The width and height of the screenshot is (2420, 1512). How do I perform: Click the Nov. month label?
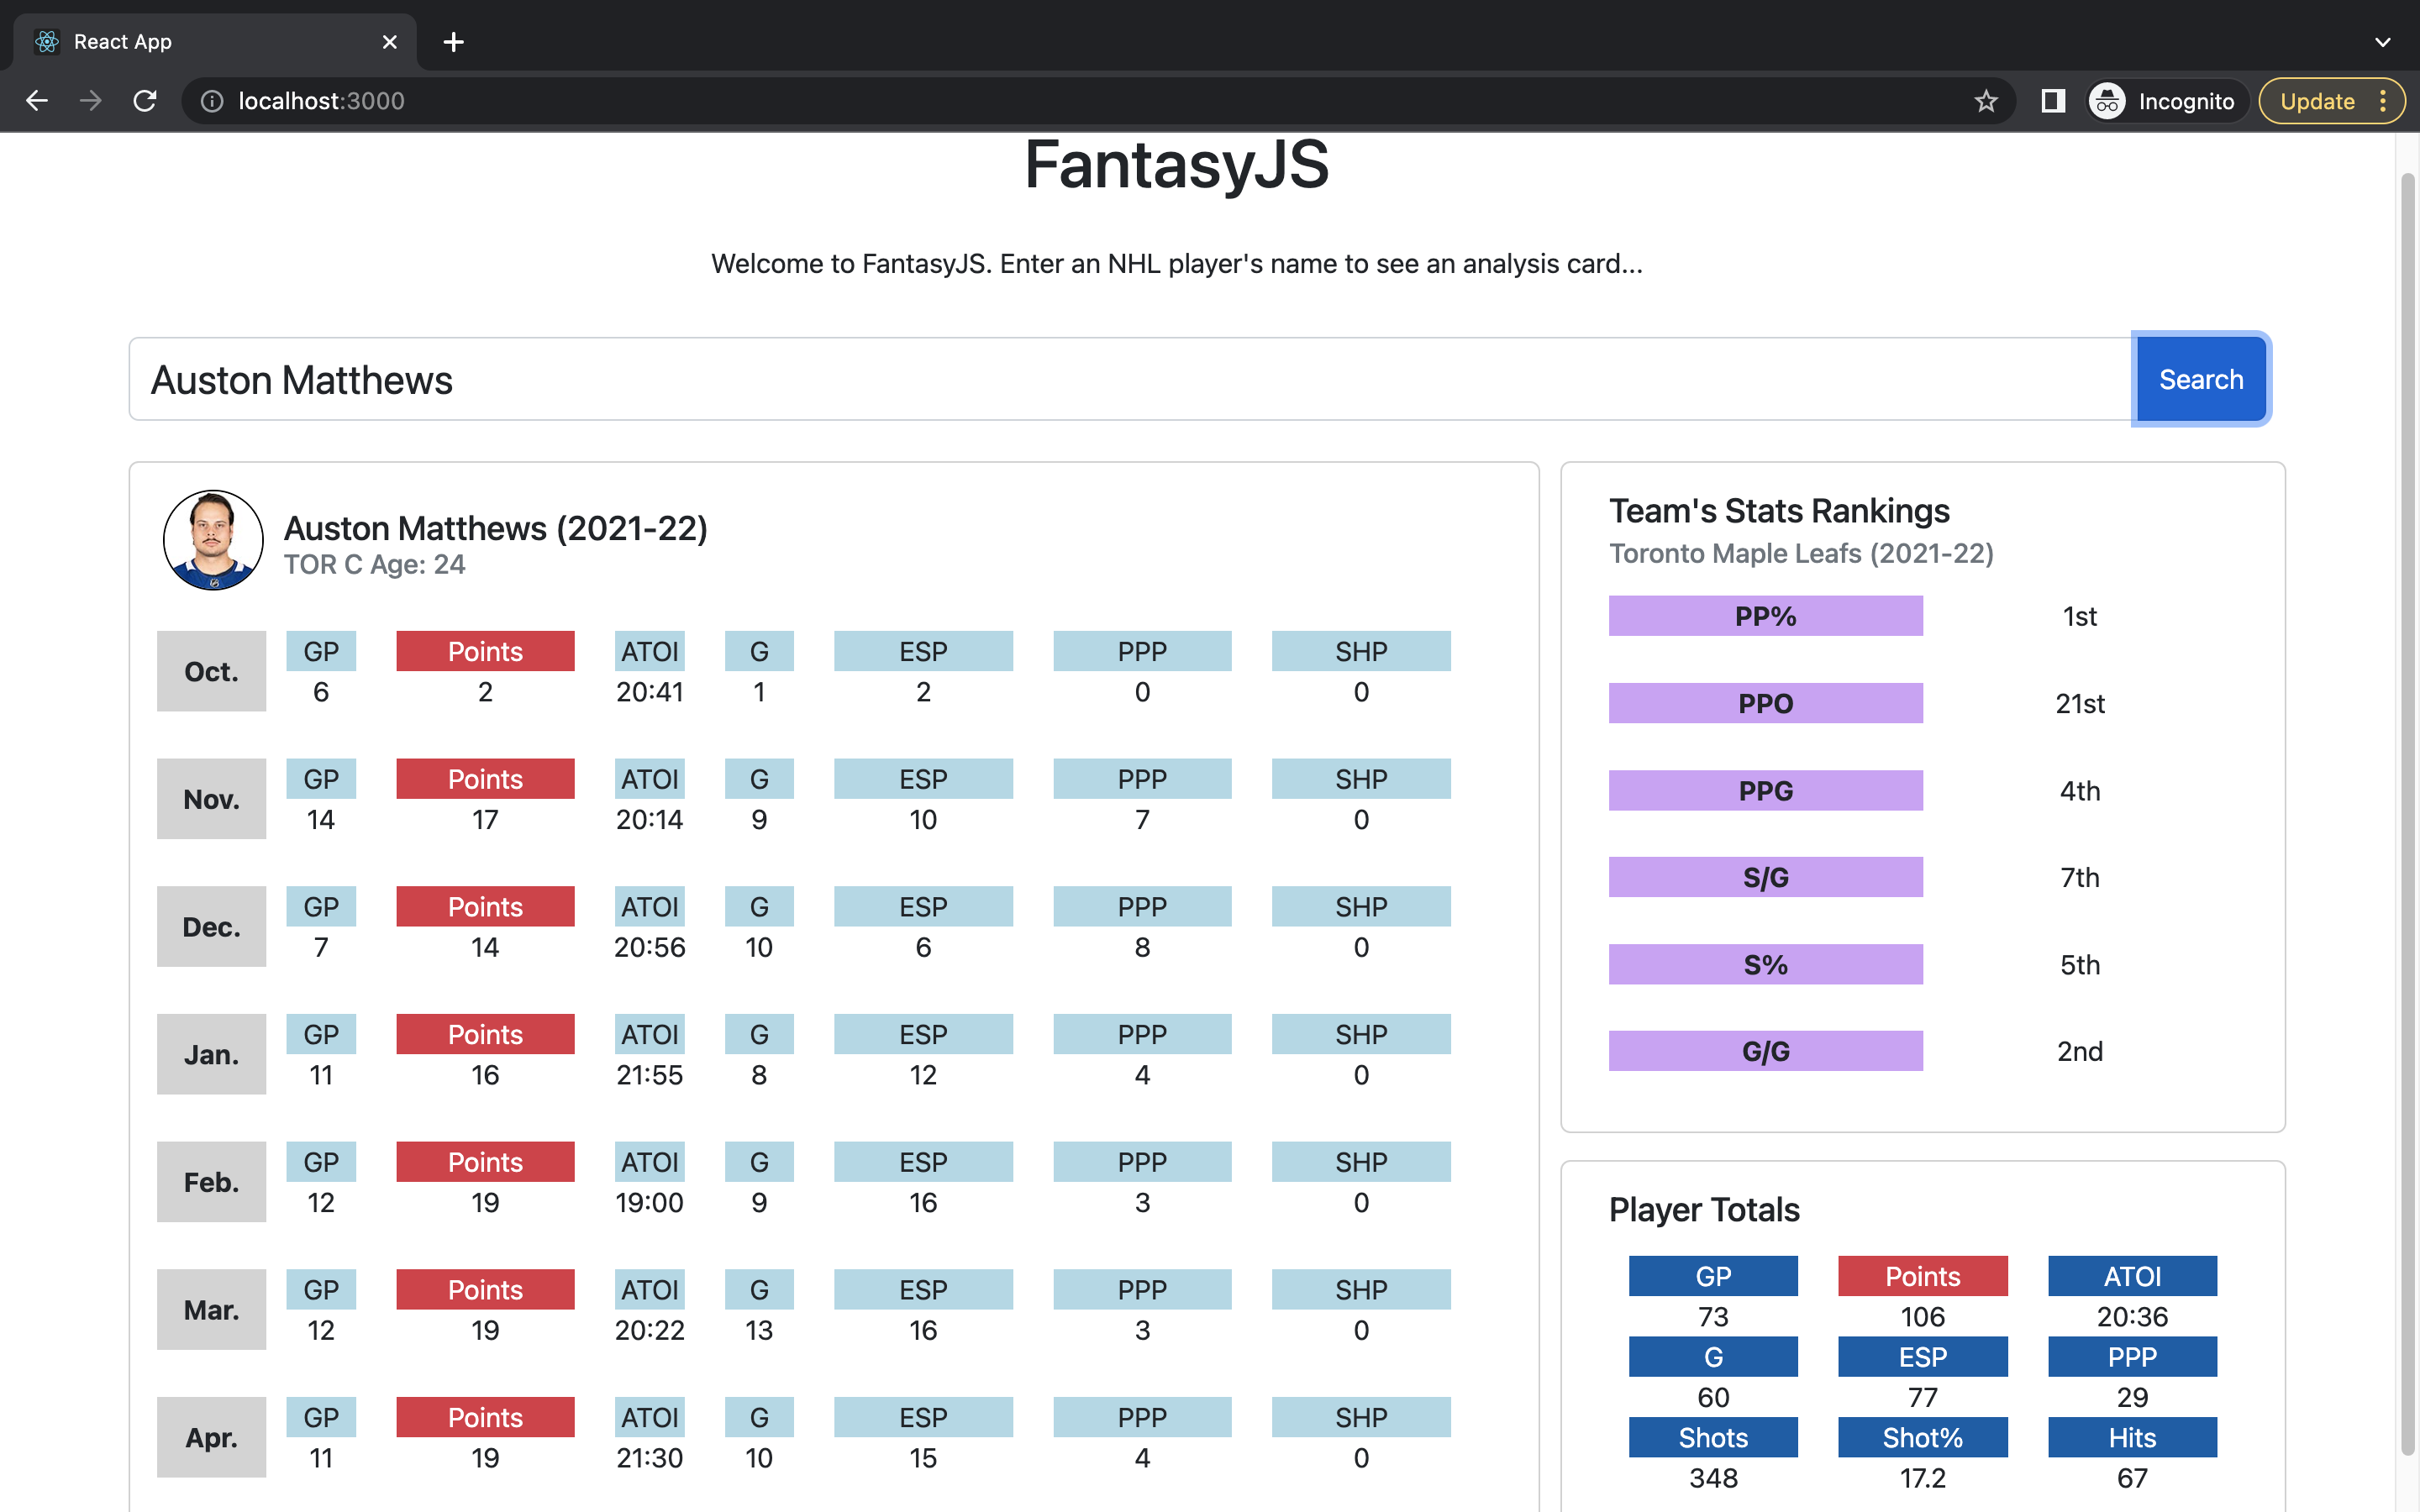pos(211,799)
